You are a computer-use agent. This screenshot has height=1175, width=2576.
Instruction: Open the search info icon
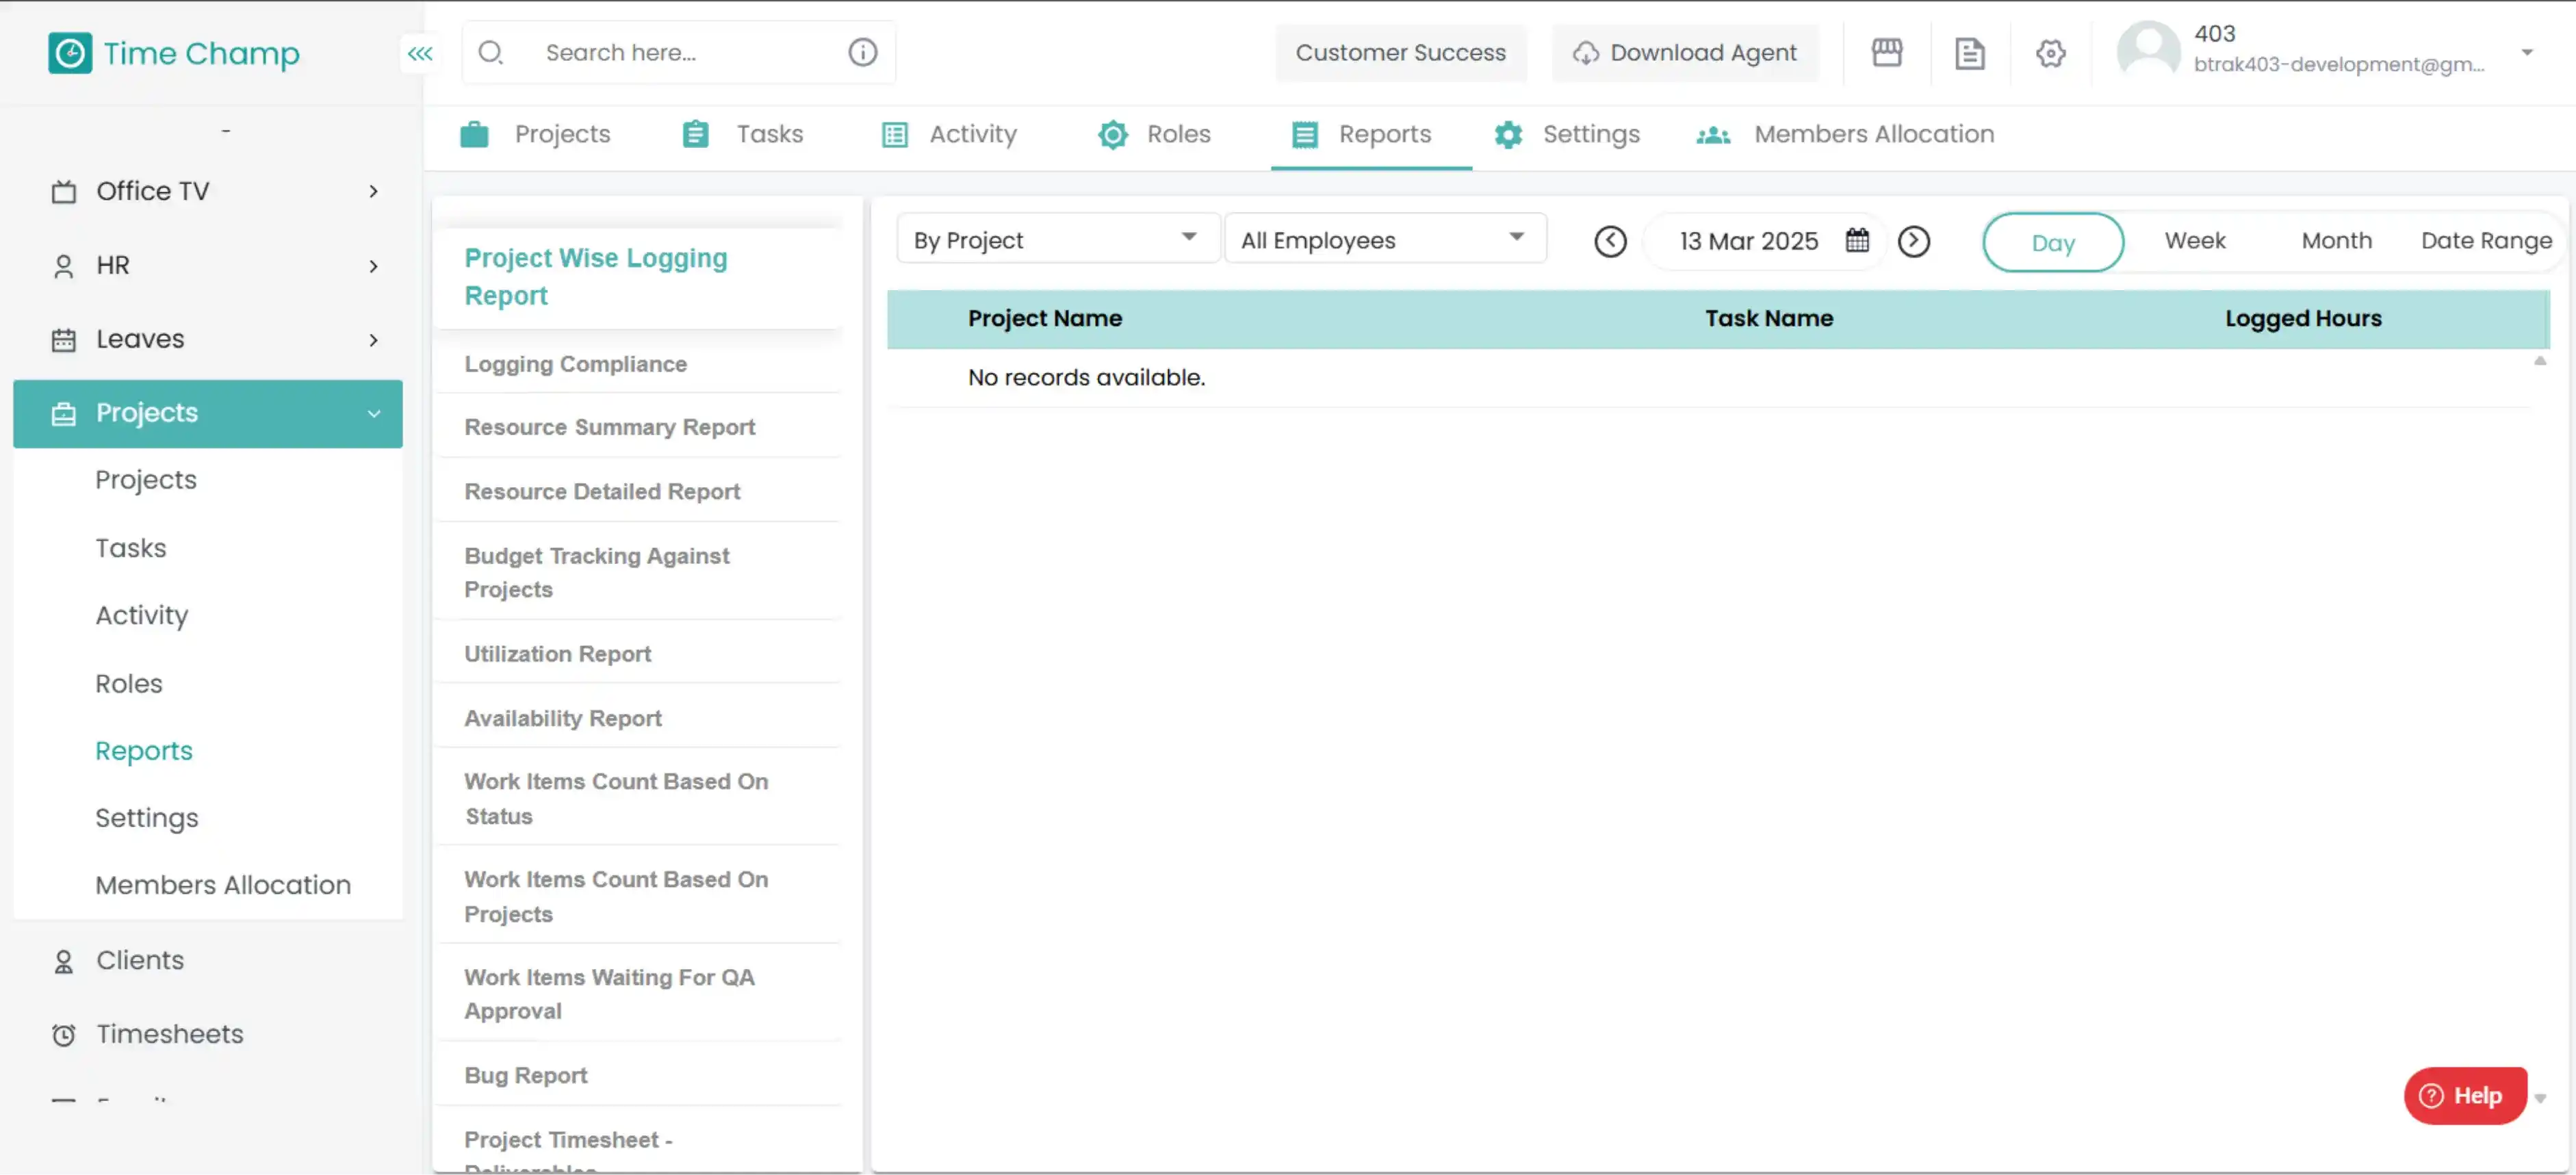[862, 52]
